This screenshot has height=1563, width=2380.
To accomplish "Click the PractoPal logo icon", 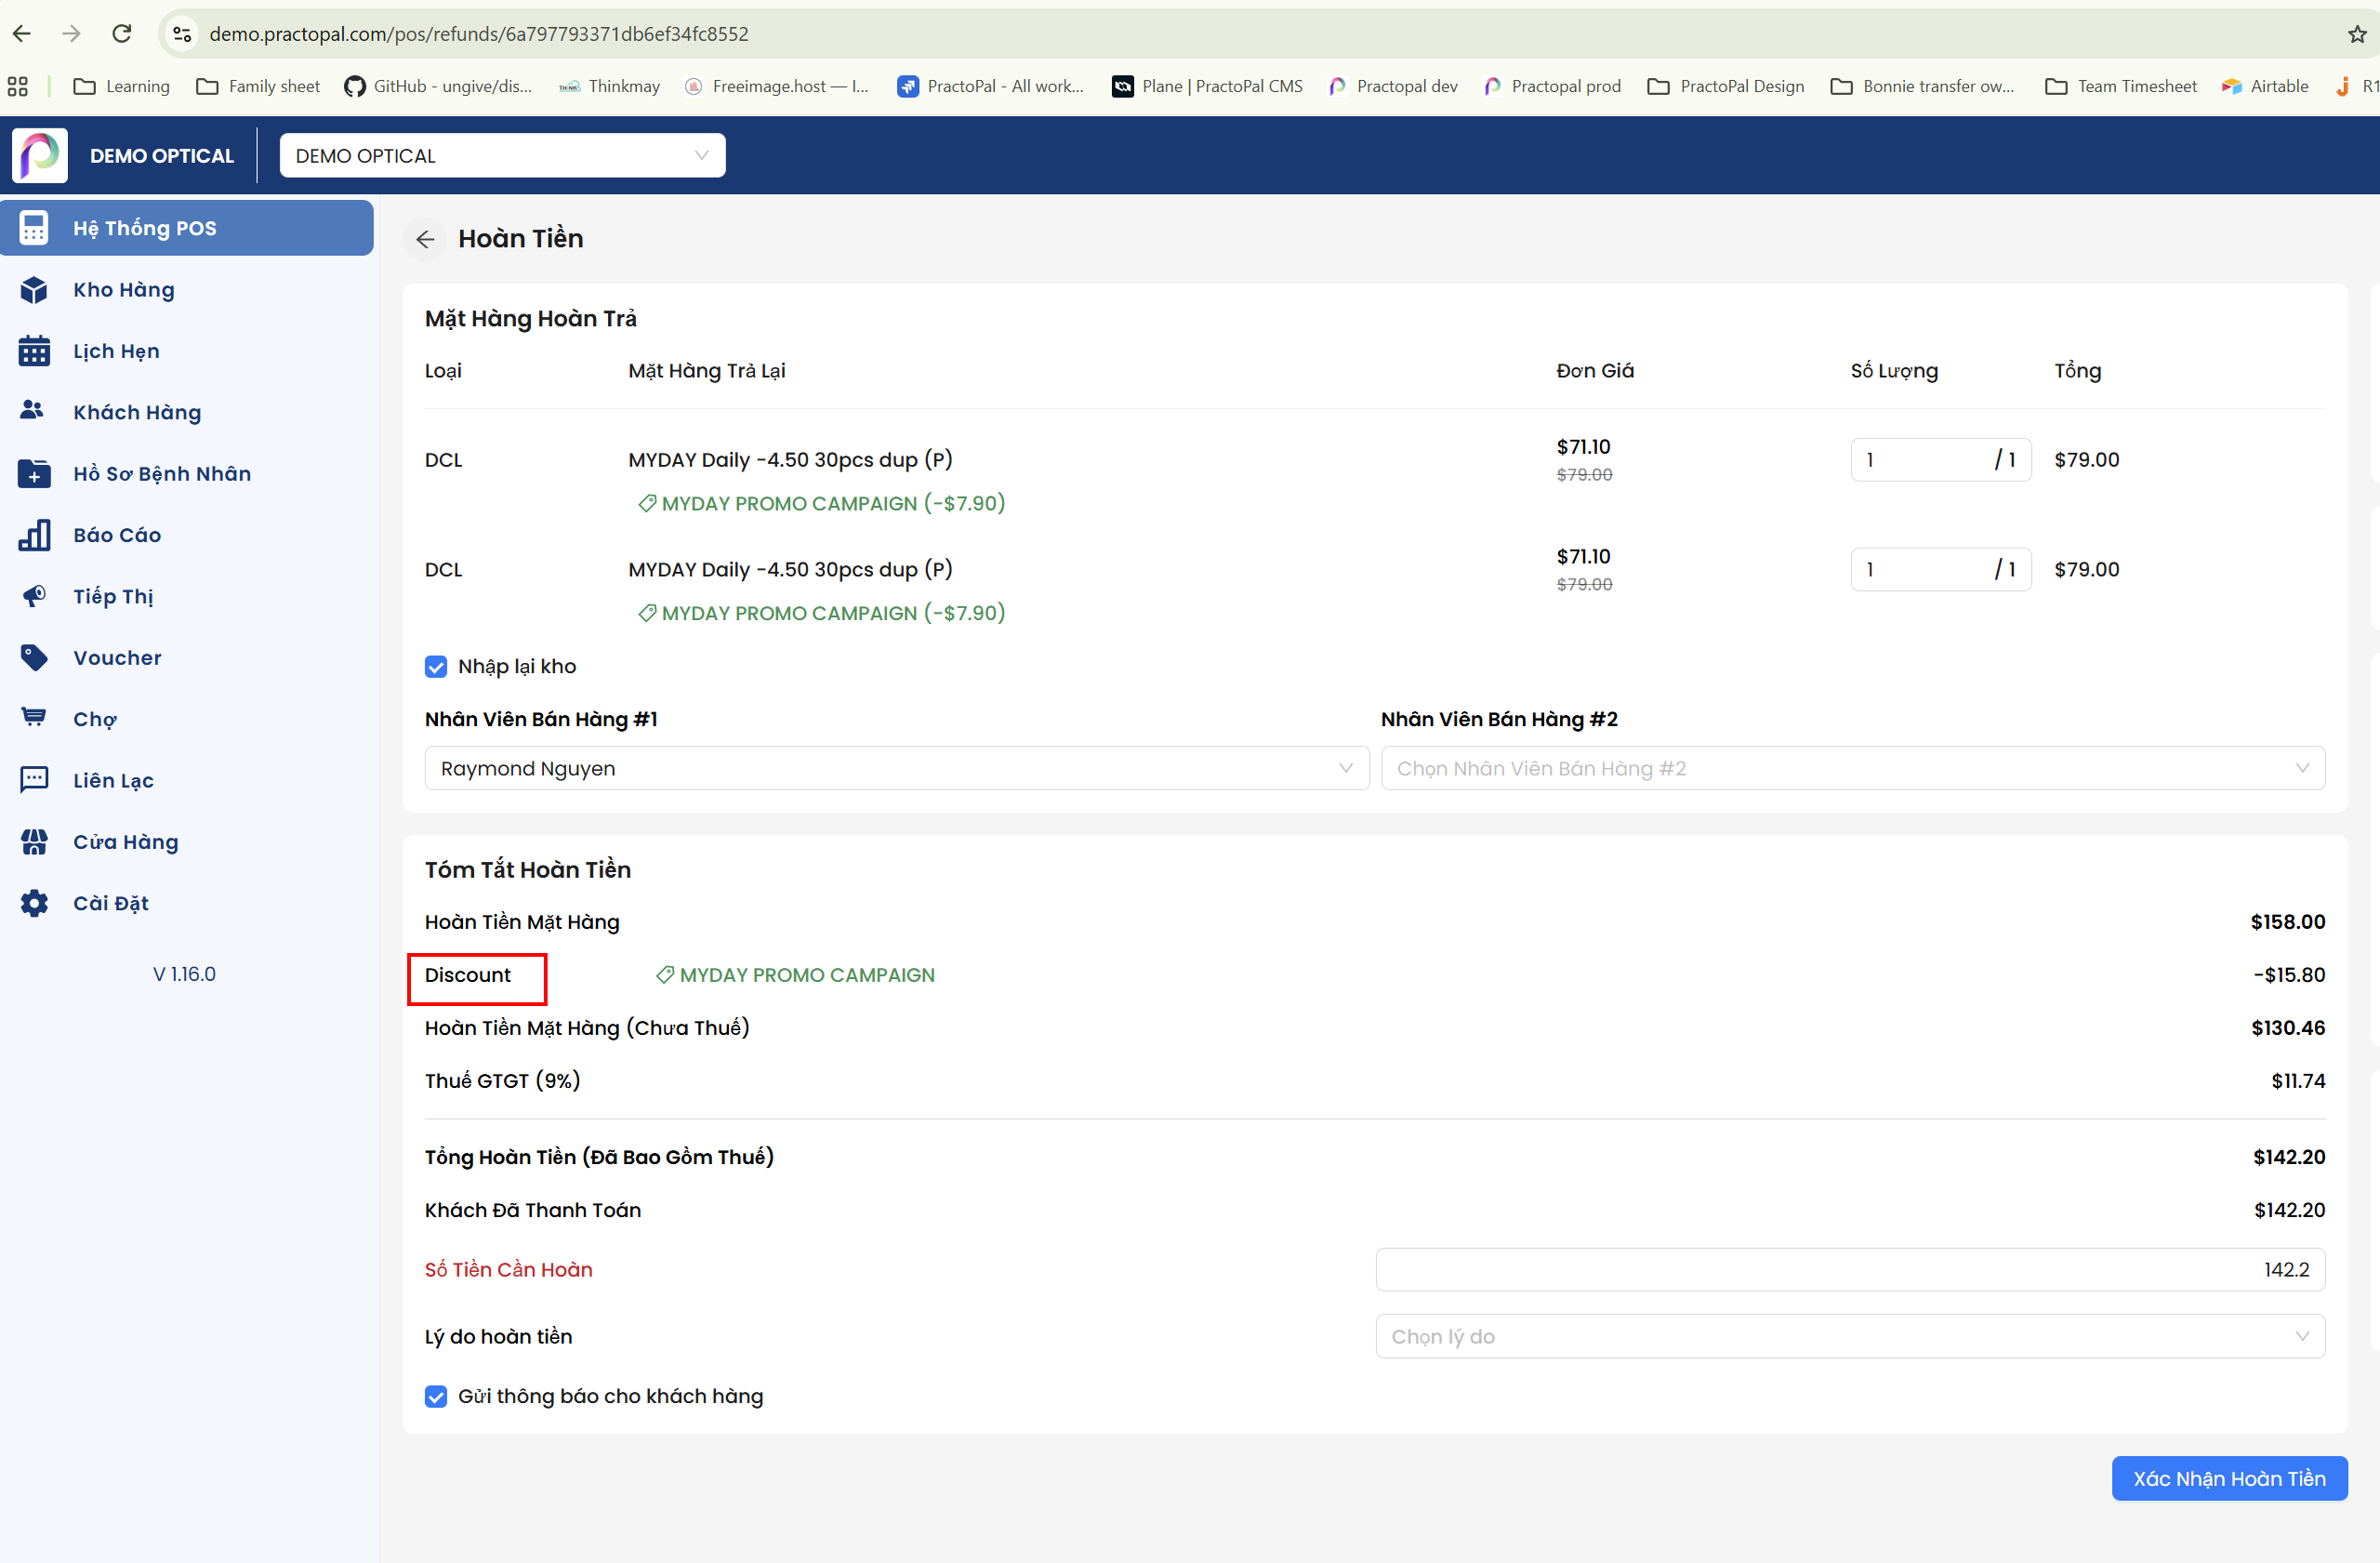I will 40,155.
